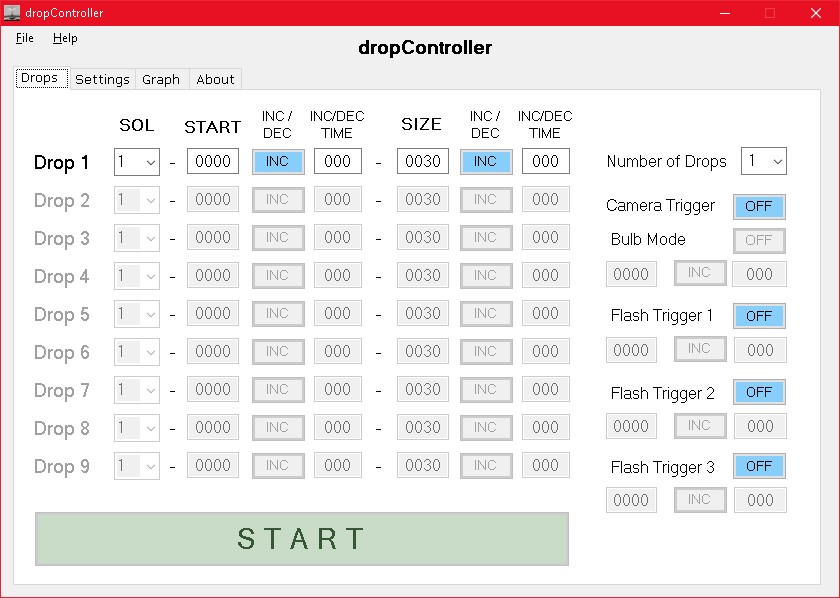Image resolution: width=840 pixels, height=598 pixels.
Task: Open the File menu
Action: (24, 38)
